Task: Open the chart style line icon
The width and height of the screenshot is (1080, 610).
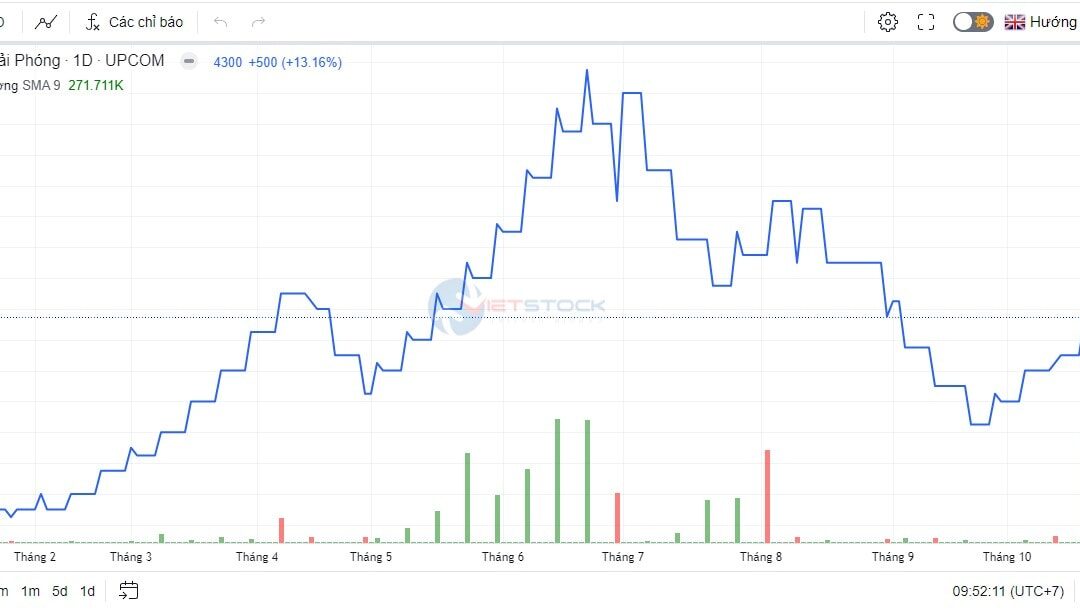Action: tap(46, 22)
